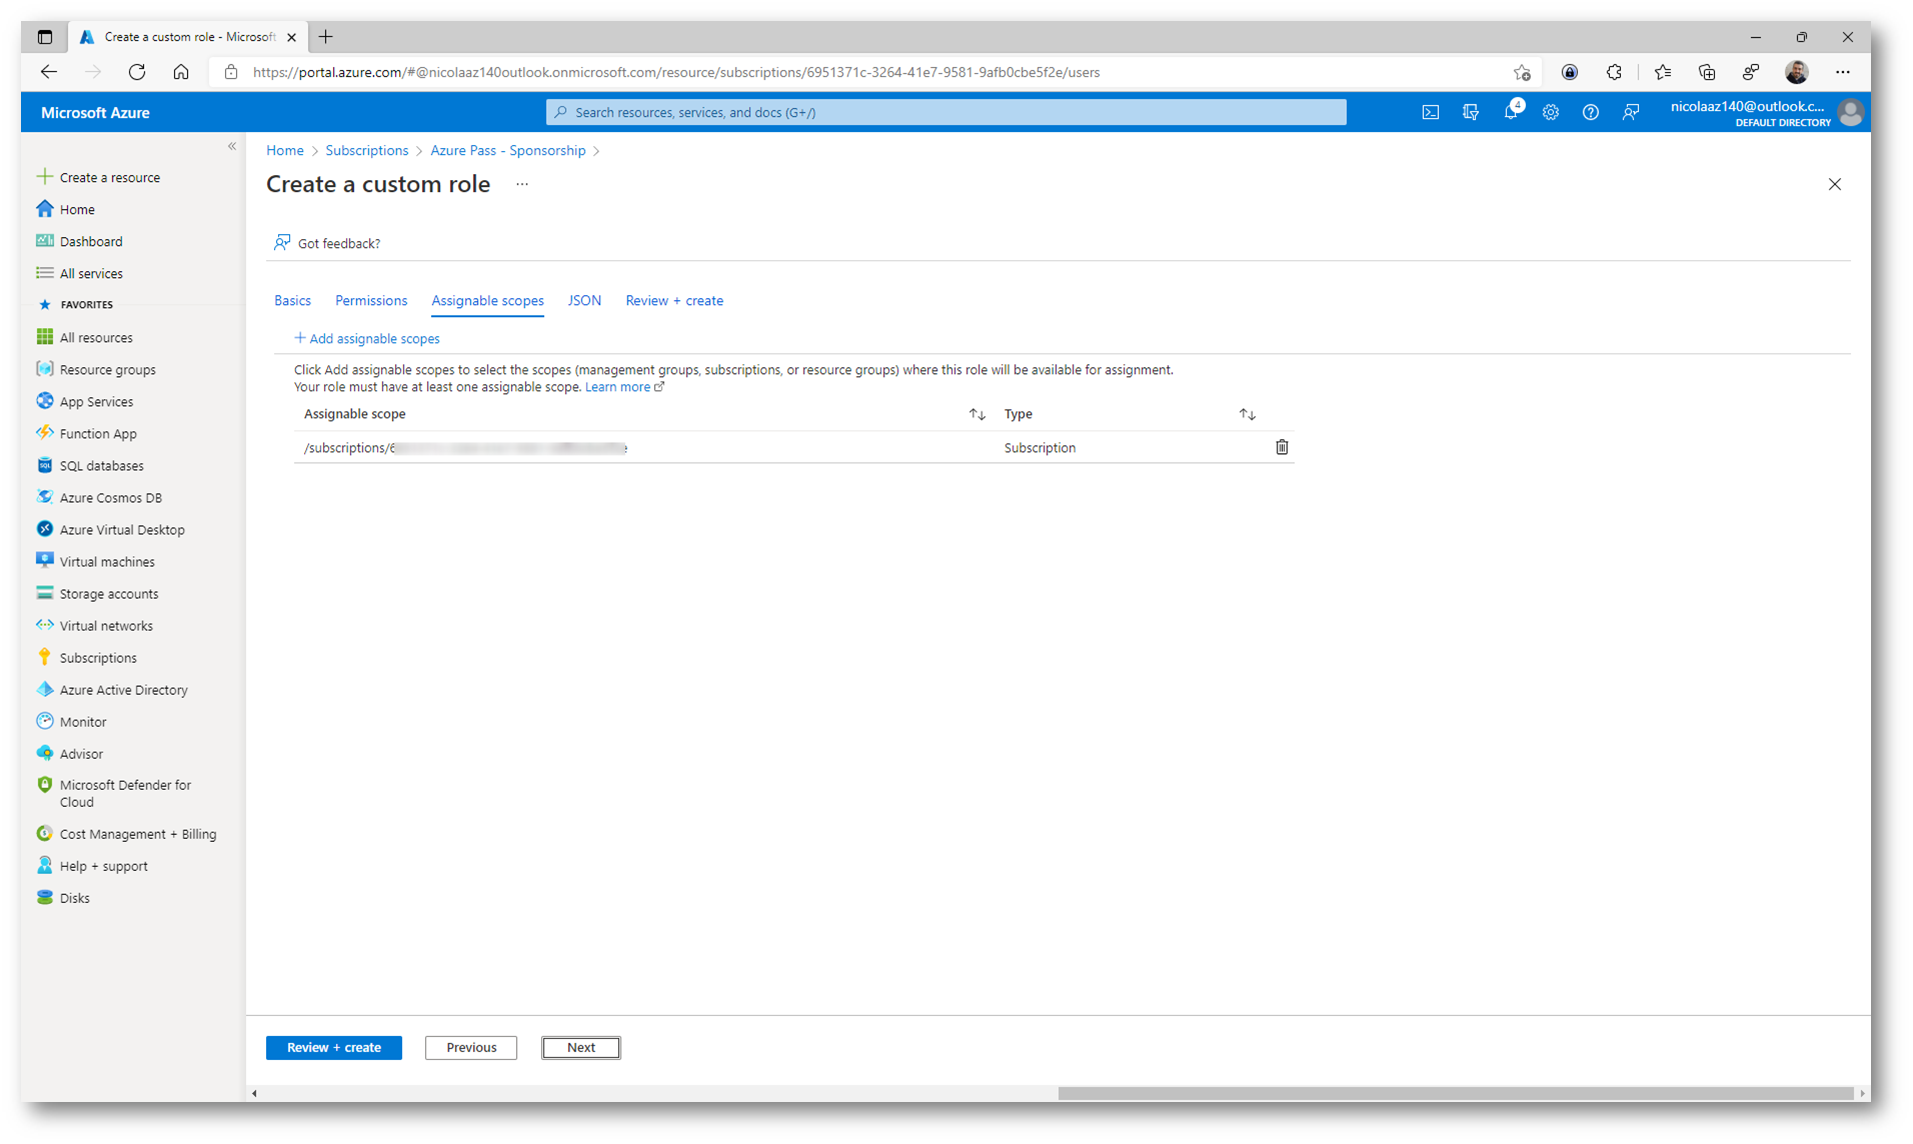Open the Feedback icon in the top bar
Screen dimensions: 1913x1144
pyautogui.click(x=1631, y=112)
